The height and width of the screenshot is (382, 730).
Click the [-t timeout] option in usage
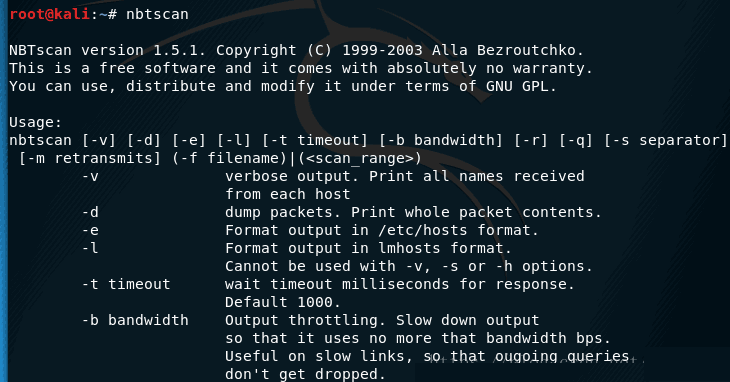coord(315,140)
